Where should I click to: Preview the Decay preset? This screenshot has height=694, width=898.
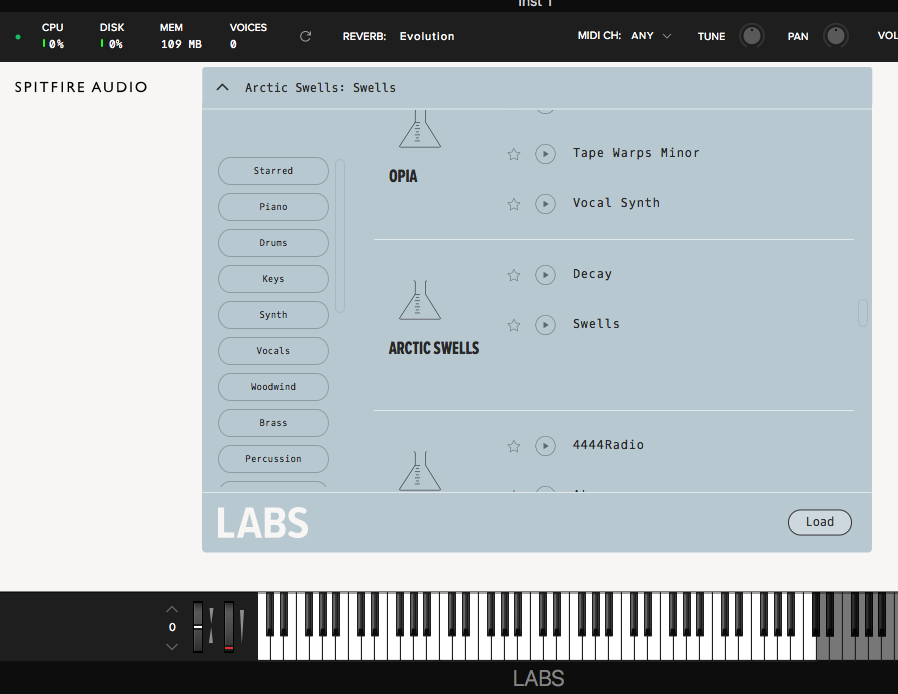[545, 274]
